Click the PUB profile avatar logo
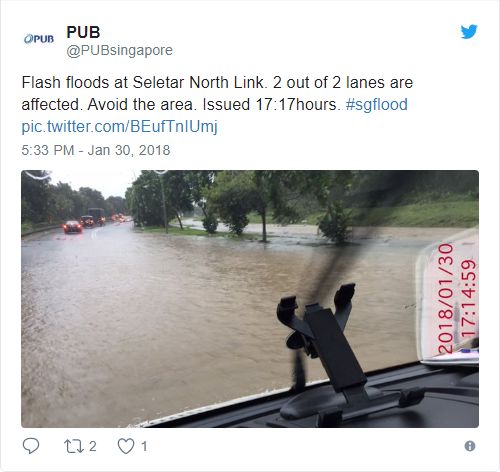 (x=39, y=39)
